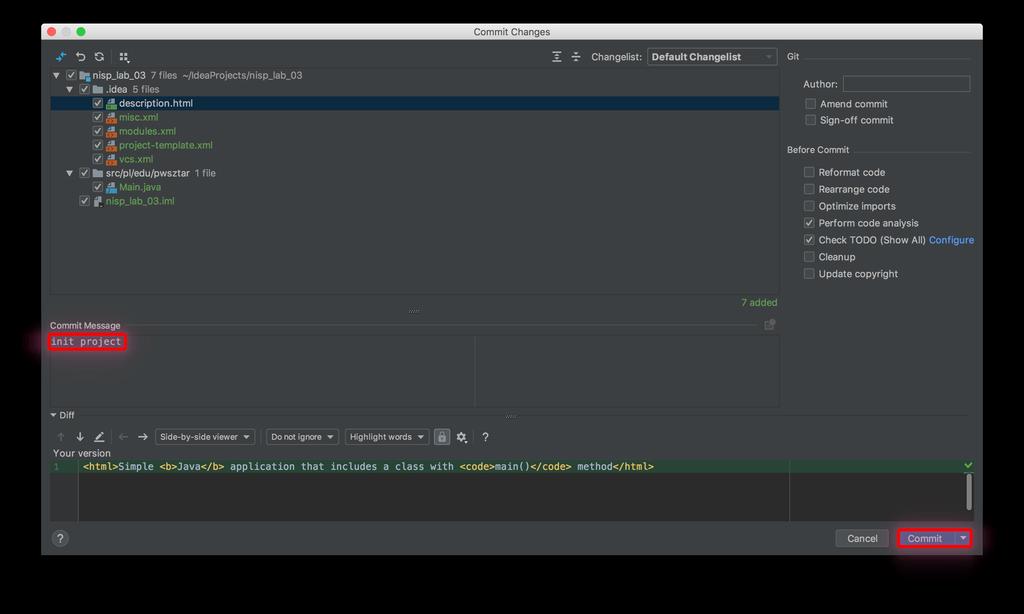Disable Perform code analysis checkbox

(x=809, y=223)
